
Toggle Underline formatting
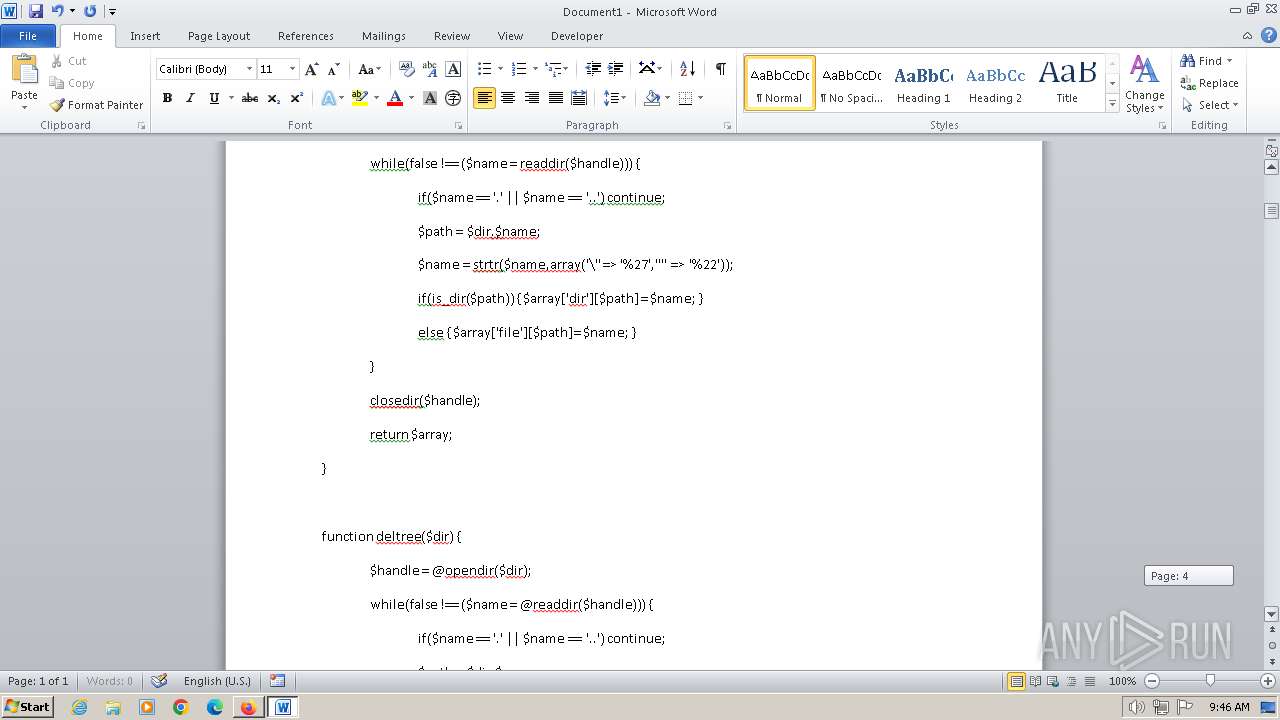click(x=214, y=98)
